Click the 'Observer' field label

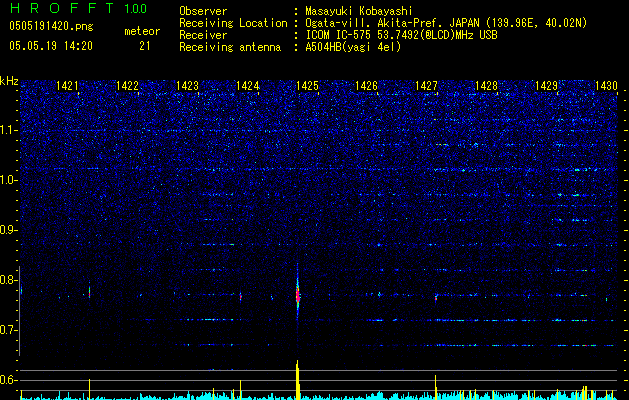tap(203, 11)
